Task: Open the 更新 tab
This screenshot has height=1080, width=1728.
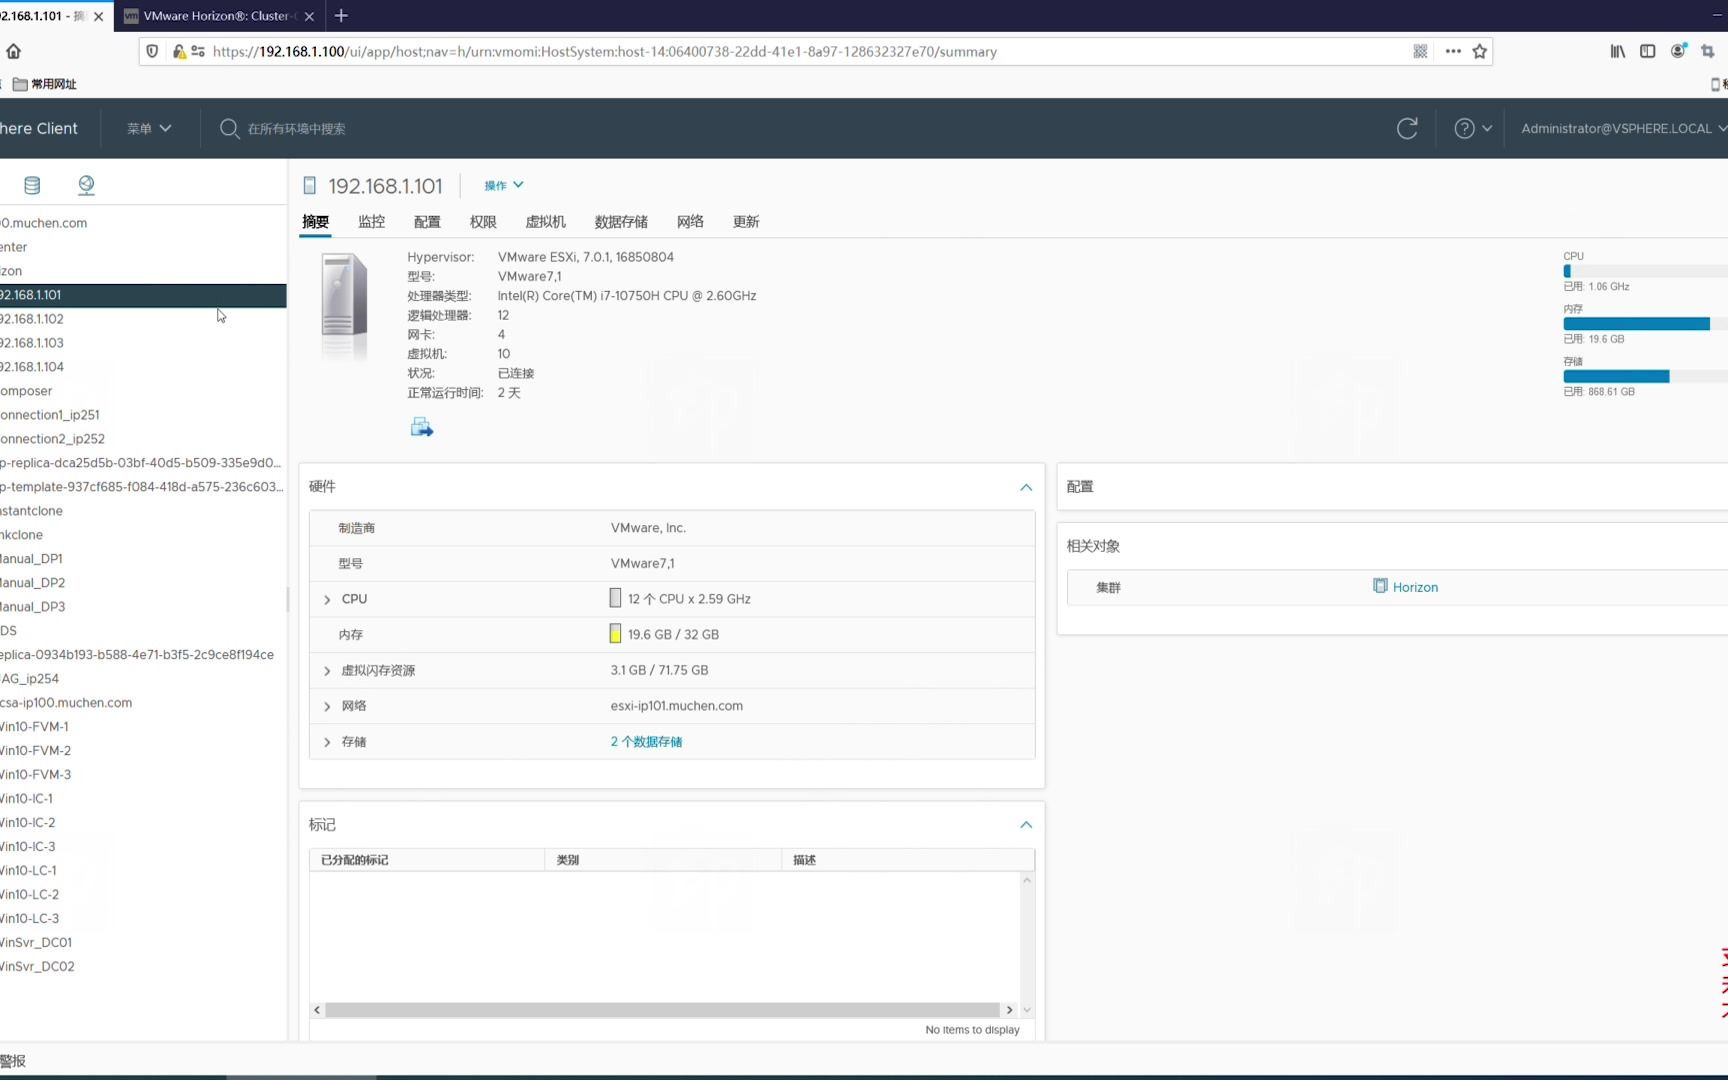Action: point(746,222)
